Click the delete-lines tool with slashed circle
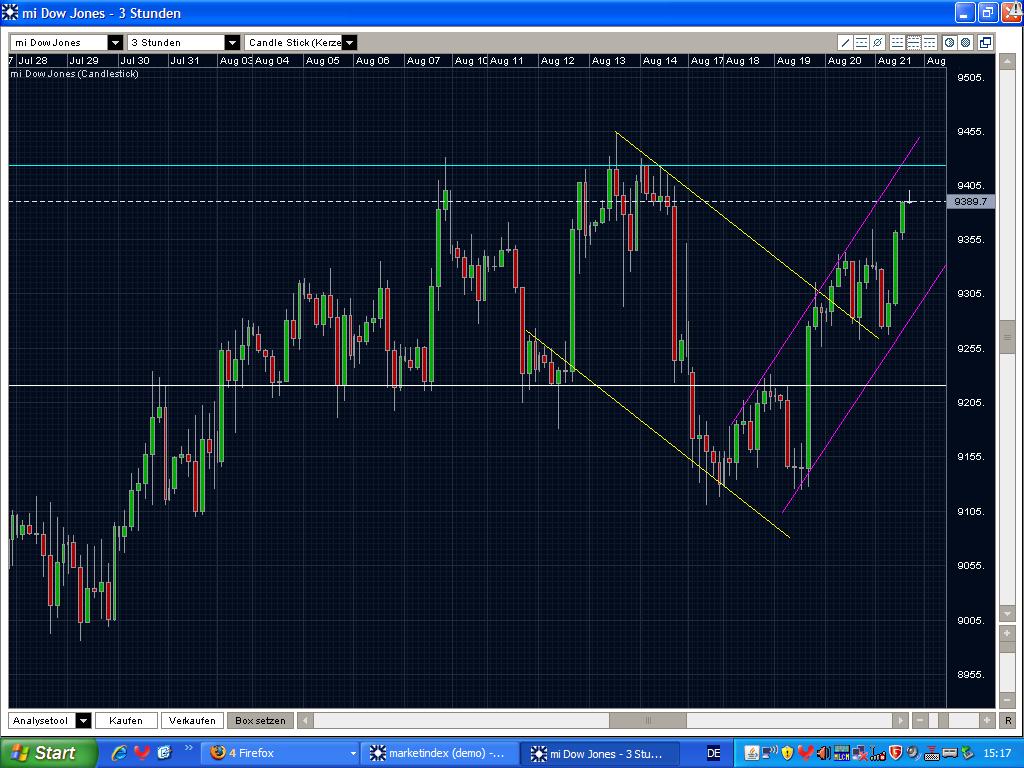Screen dimensions: 1024x768 pyautogui.click(x=878, y=42)
